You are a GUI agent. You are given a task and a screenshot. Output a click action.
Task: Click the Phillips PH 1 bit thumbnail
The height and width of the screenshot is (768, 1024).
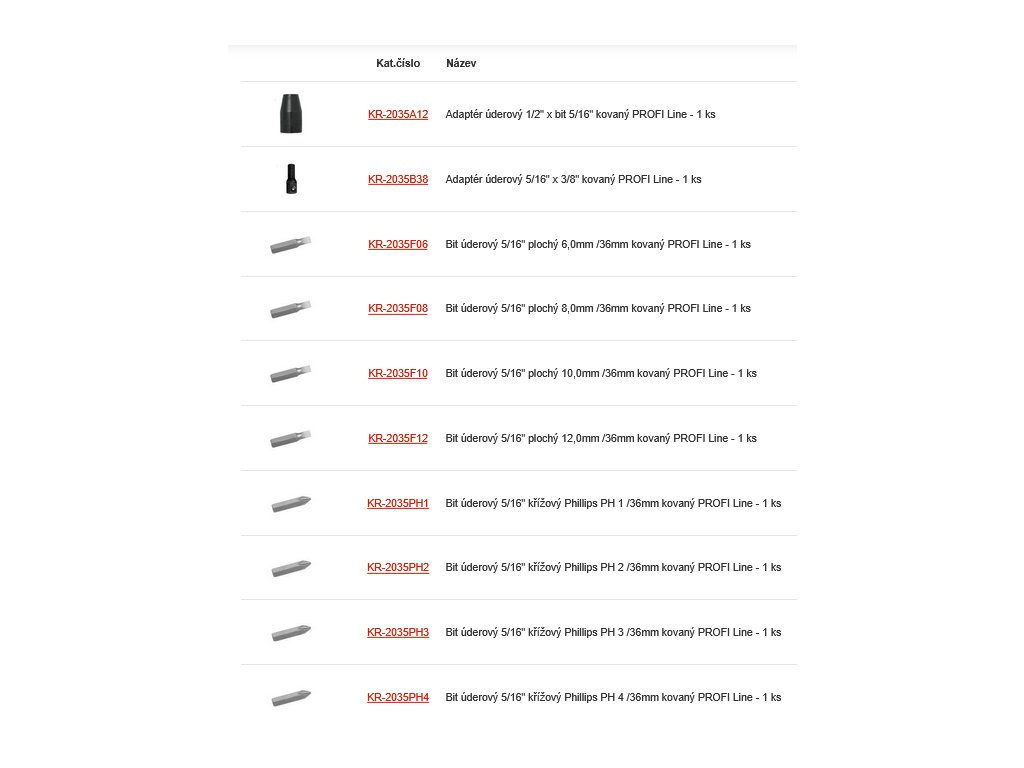pyautogui.click(x=291, y=503)
